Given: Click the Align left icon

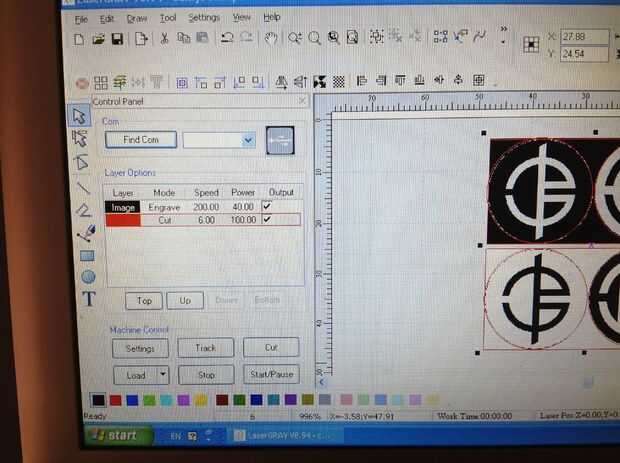Looking at the screenshot, I should click(361, 81).
